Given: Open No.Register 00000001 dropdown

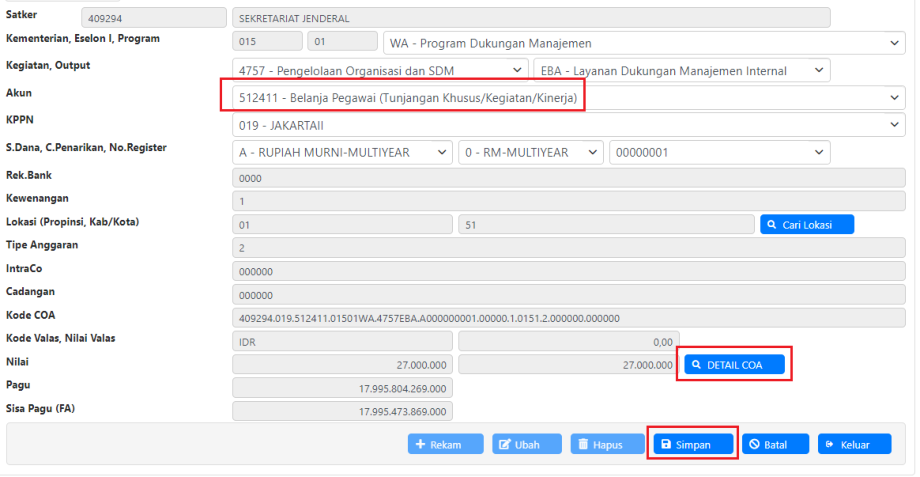Looking at the screenshot, I should click(719, 152).
